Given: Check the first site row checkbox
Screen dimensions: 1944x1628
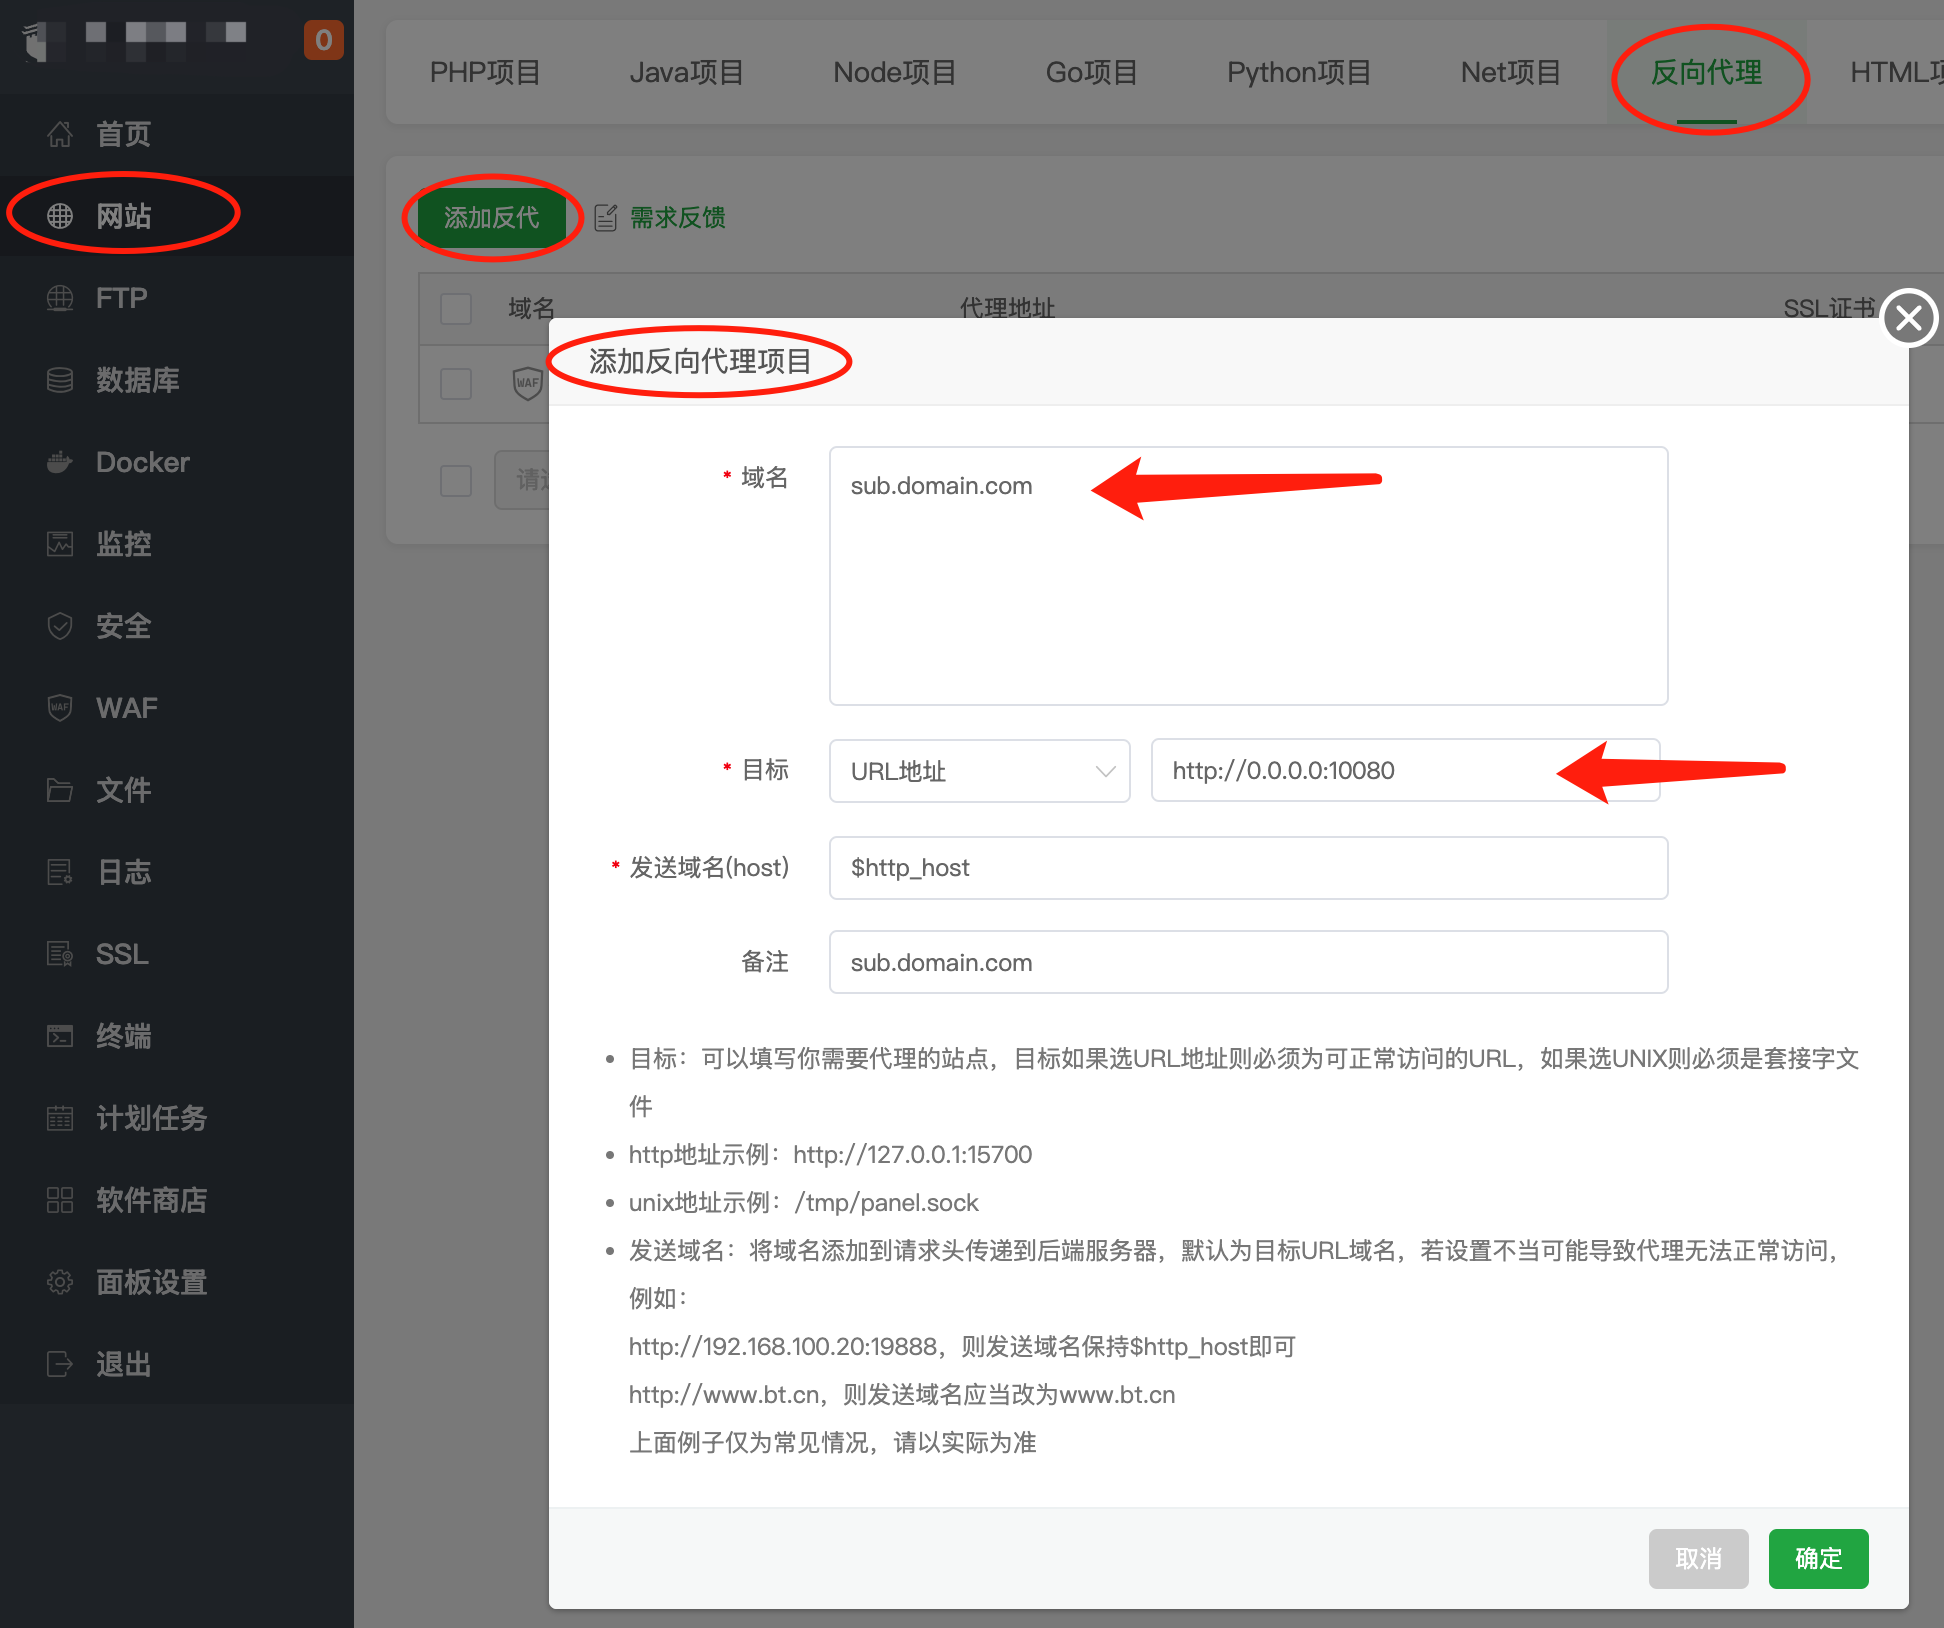Looking at the screenshot, I should pos(455,383).
